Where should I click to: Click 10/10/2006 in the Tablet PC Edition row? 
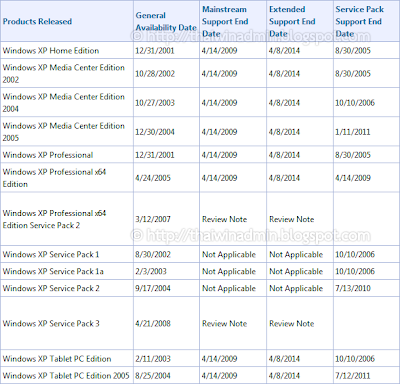tap(355, 359)
